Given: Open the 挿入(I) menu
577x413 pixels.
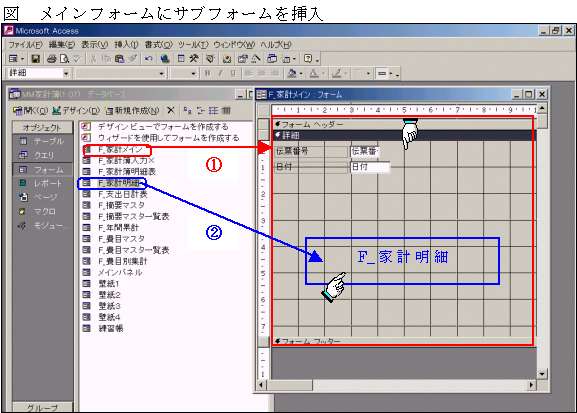Looking at the screenshot, I should [126, 45].
